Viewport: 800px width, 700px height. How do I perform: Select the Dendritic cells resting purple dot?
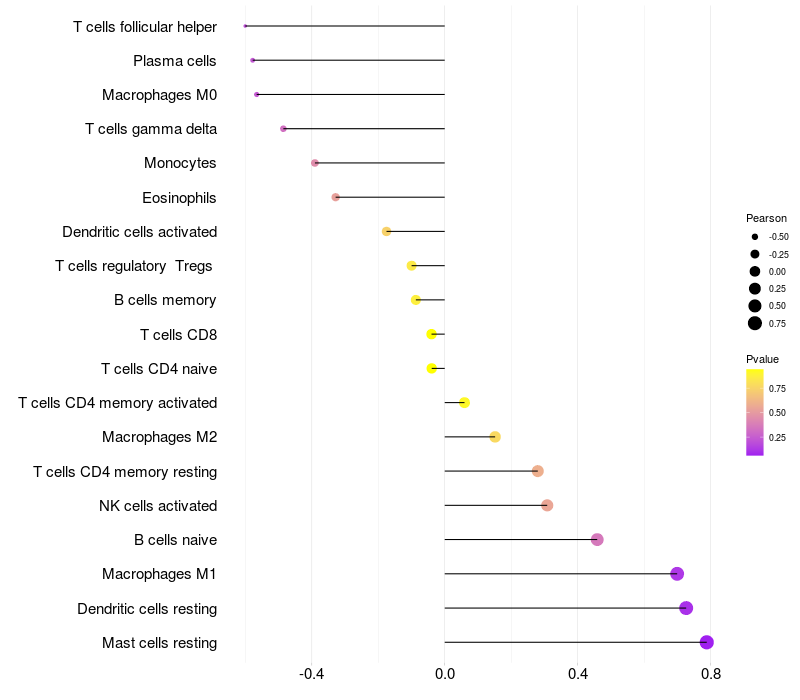[x=686, y=608]
